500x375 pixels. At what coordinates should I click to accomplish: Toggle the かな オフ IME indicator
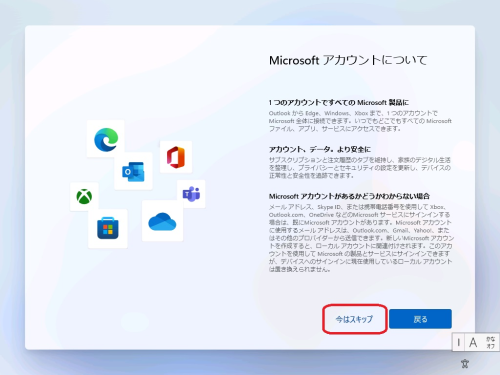coord(490,343)
